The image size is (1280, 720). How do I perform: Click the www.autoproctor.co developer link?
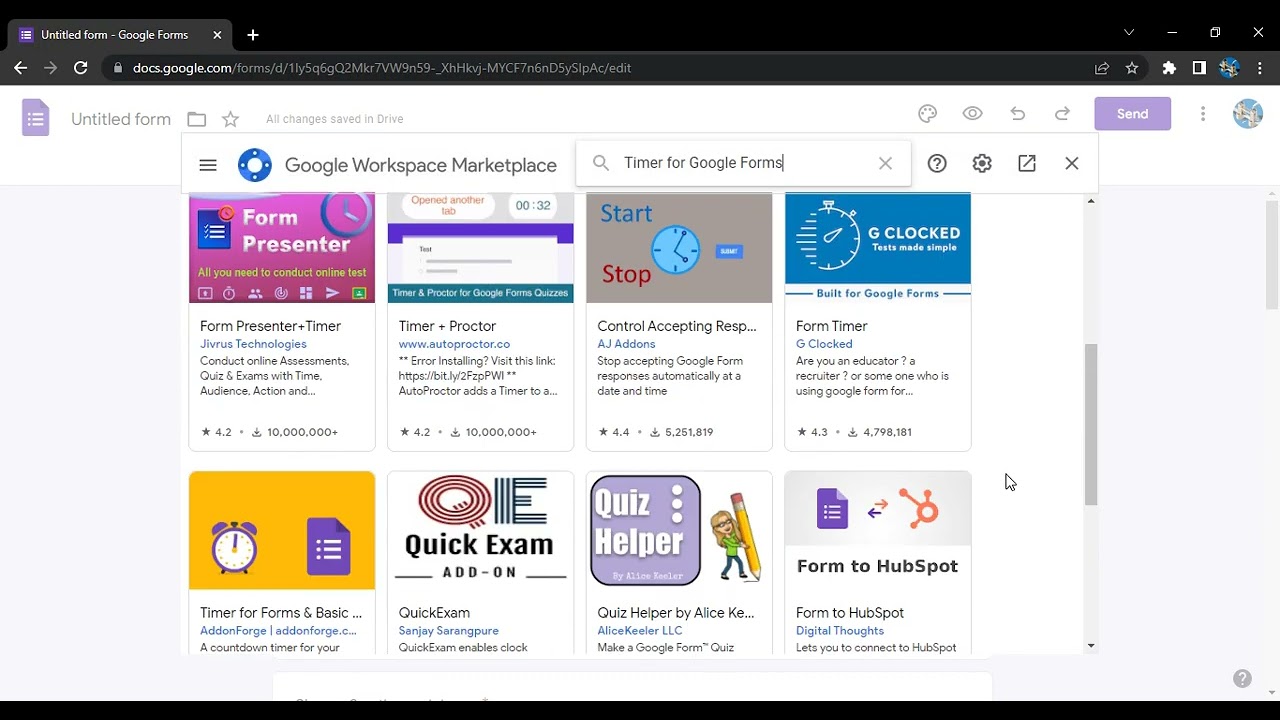click(454, 344)
